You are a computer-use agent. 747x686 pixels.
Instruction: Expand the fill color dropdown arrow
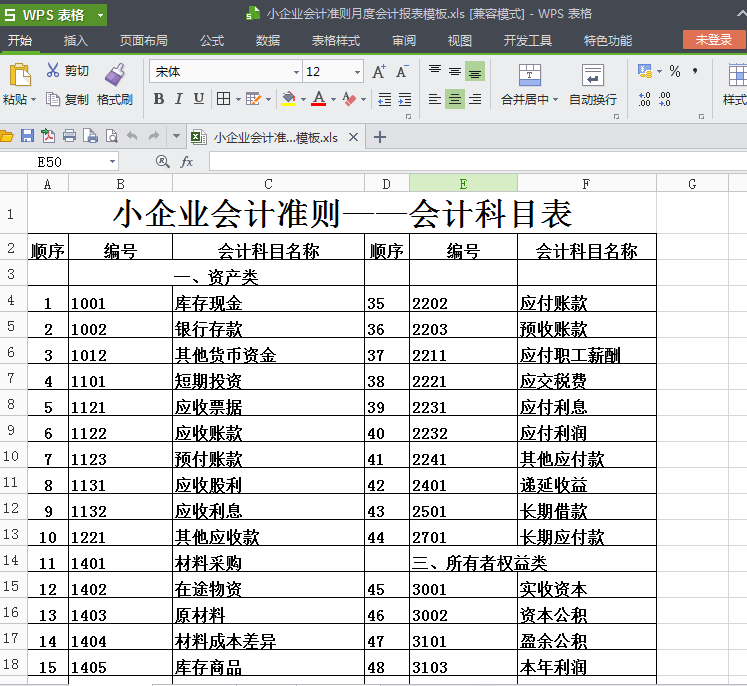pos(303,99)
